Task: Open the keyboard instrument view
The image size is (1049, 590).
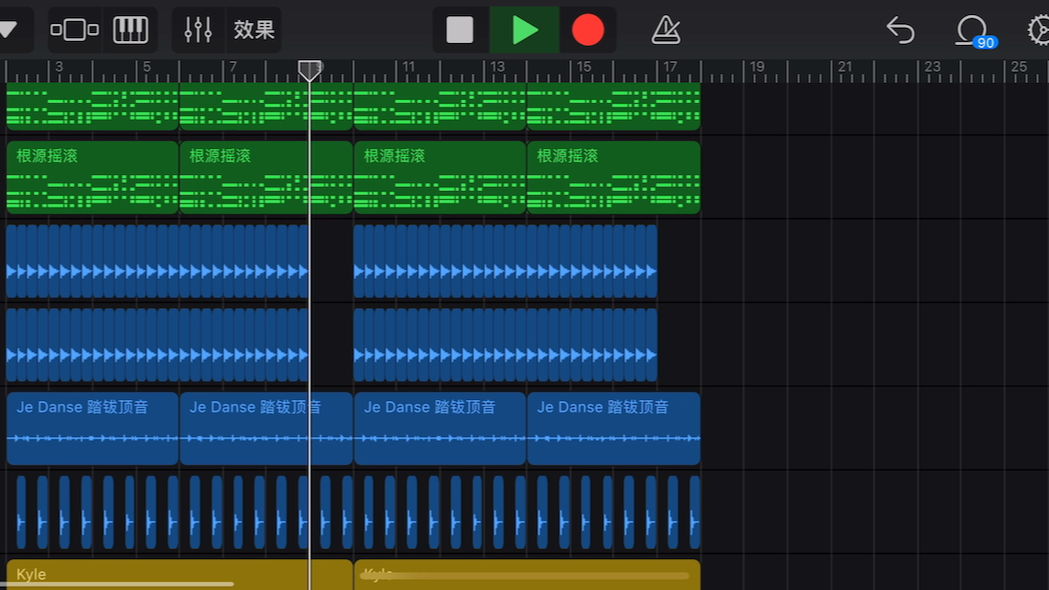Action: click(130, 30)
